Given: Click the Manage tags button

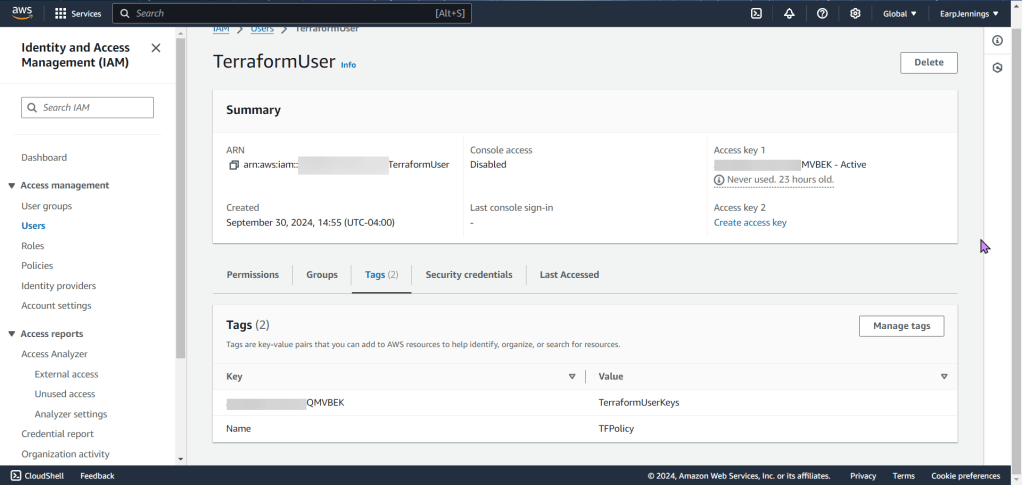Looking at the screenshot, I should tap(901, 326).
